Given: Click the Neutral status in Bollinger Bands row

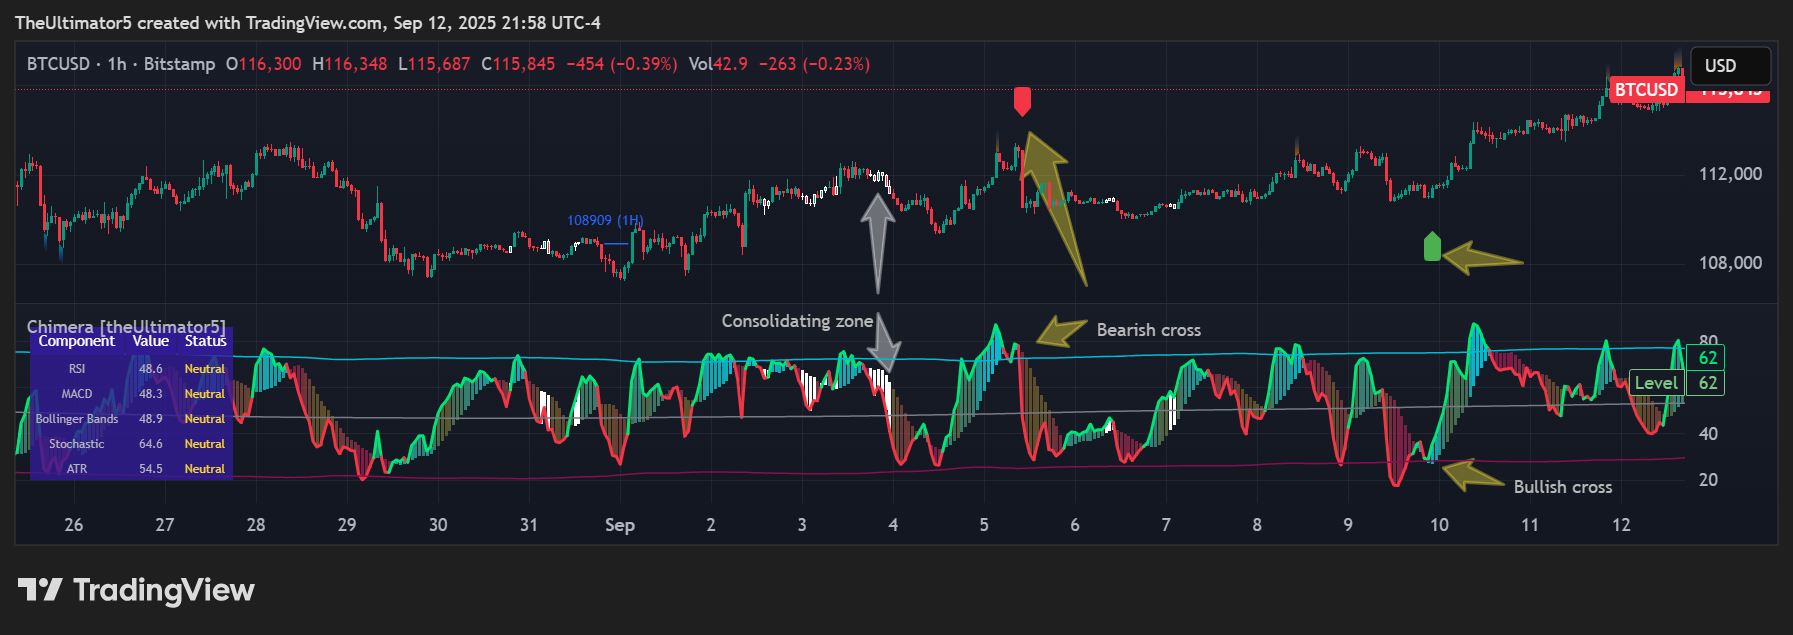Looking at the screenshot, I should (x=205, y=419).
